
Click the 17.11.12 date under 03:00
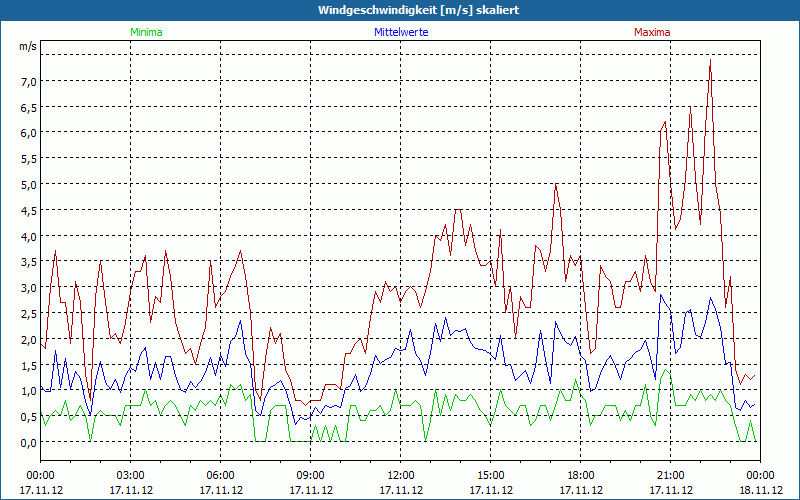click(131, 490)
